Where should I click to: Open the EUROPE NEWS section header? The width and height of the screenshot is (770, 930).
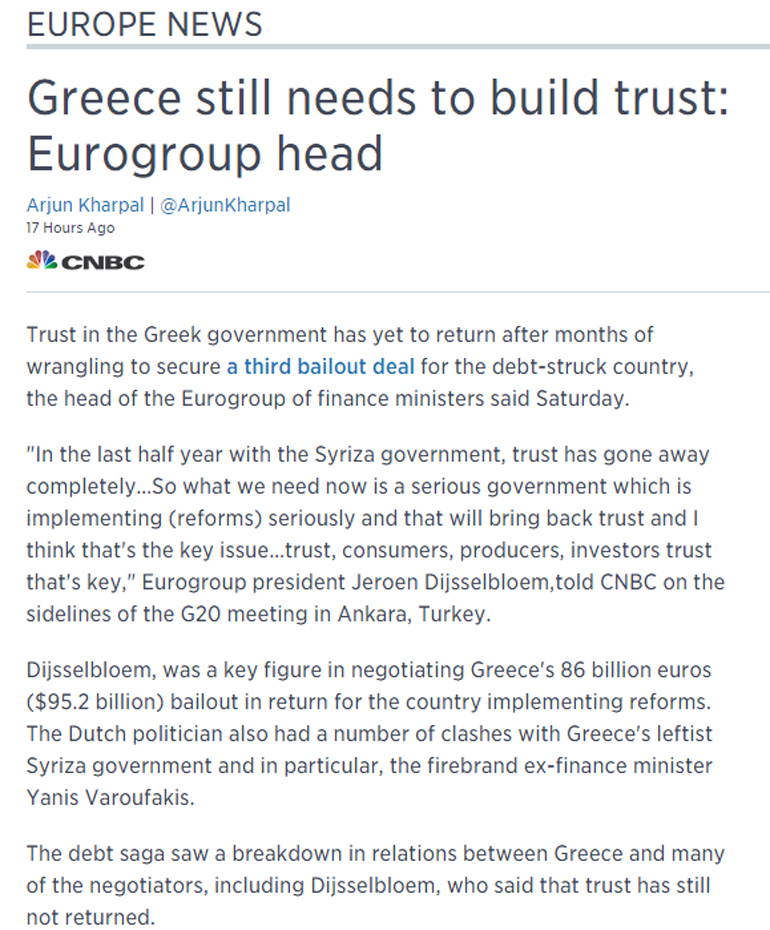[x=144, y=22]
